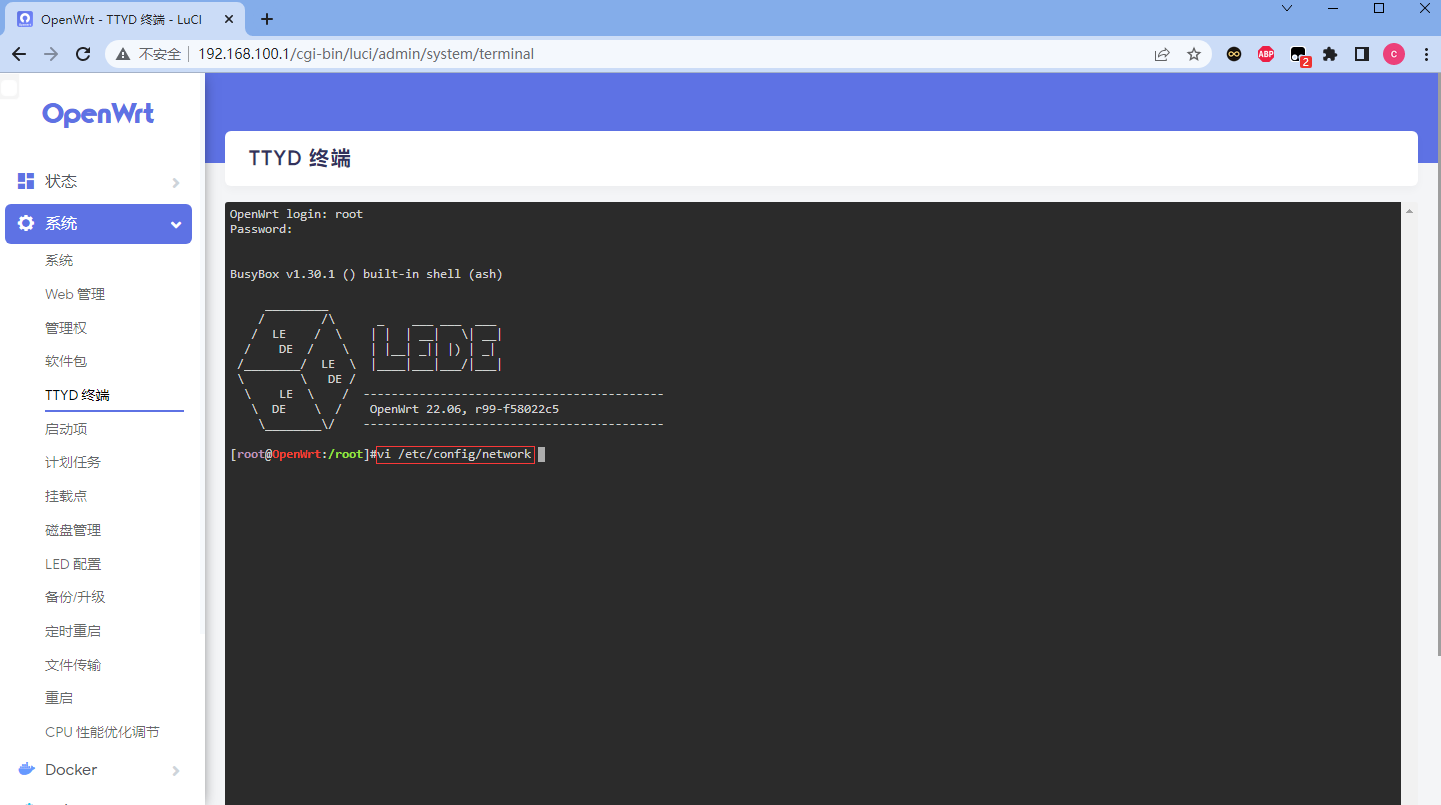The height and width of the screenshot is (805, 1441).
Task: Open the 备份/升级 page
Action: pyautogui.click(x=75, y=597)
